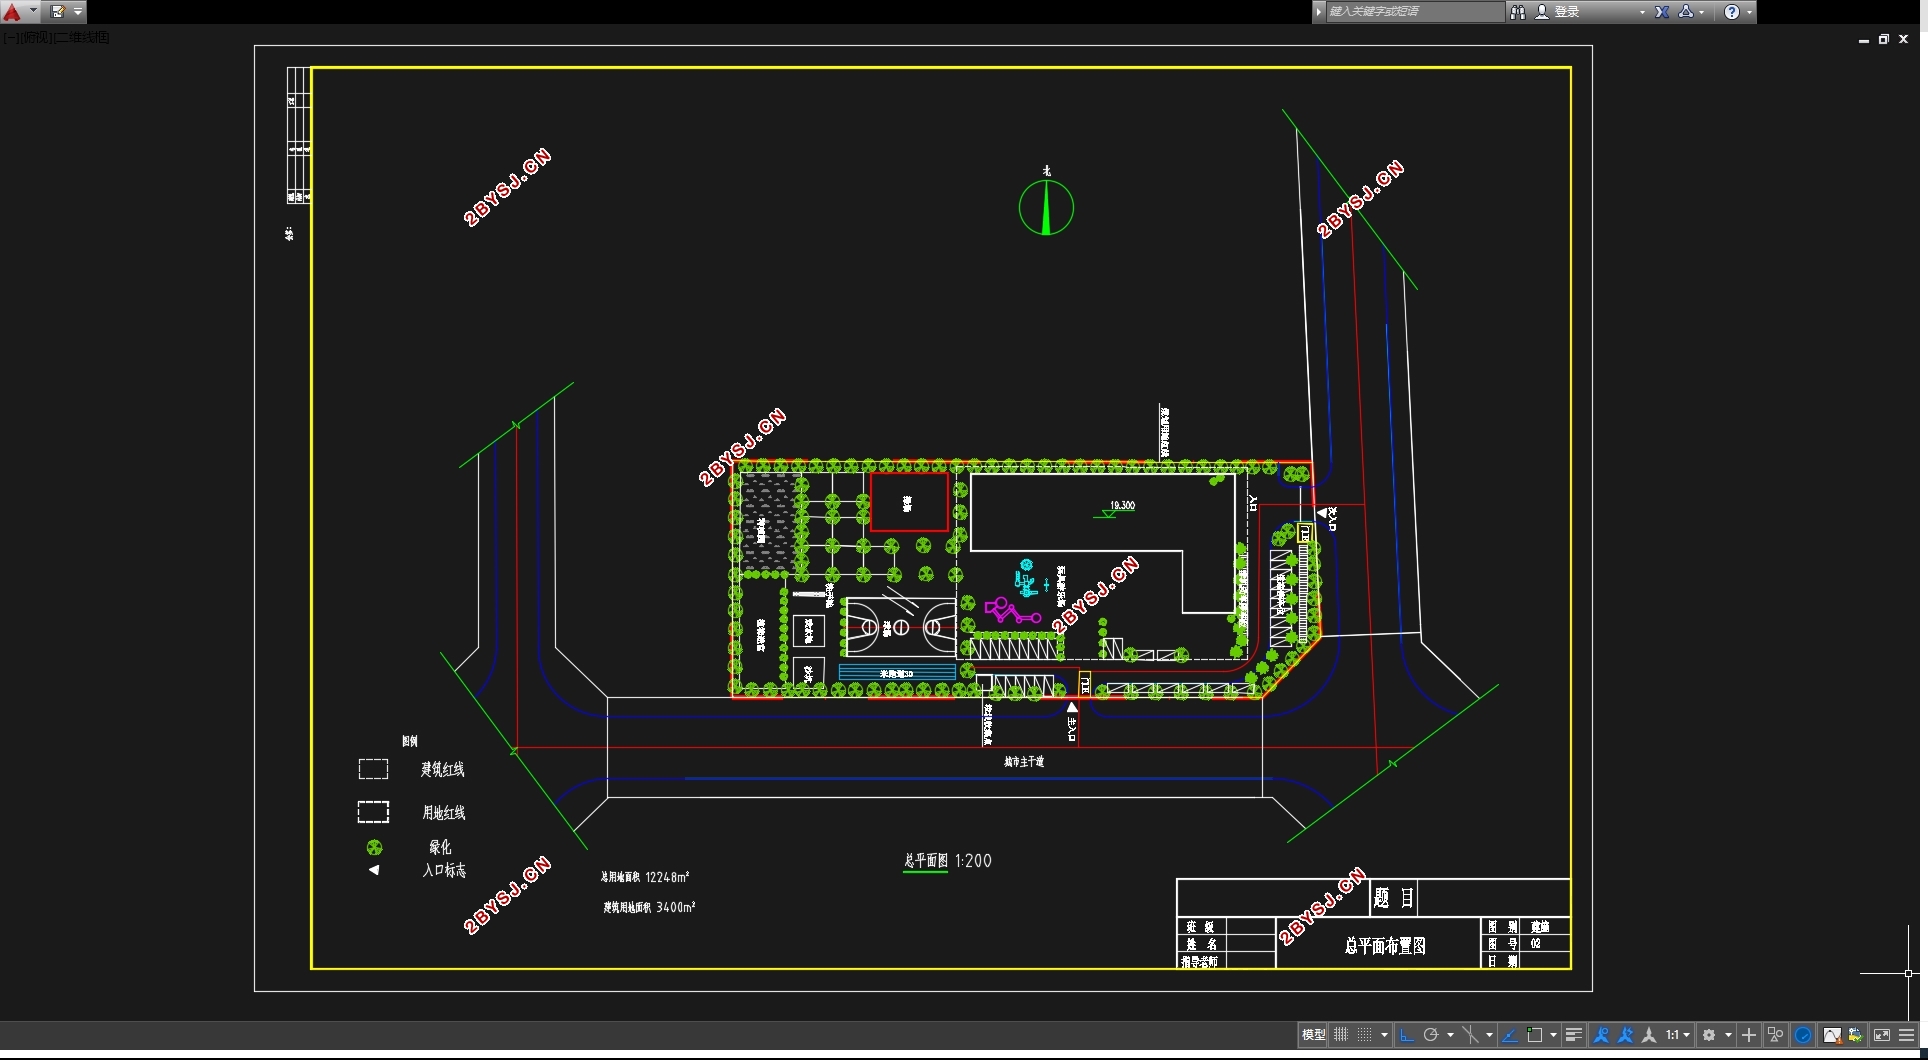Open the dropdown arrow beside object snap tracking

(1489, 1035)
